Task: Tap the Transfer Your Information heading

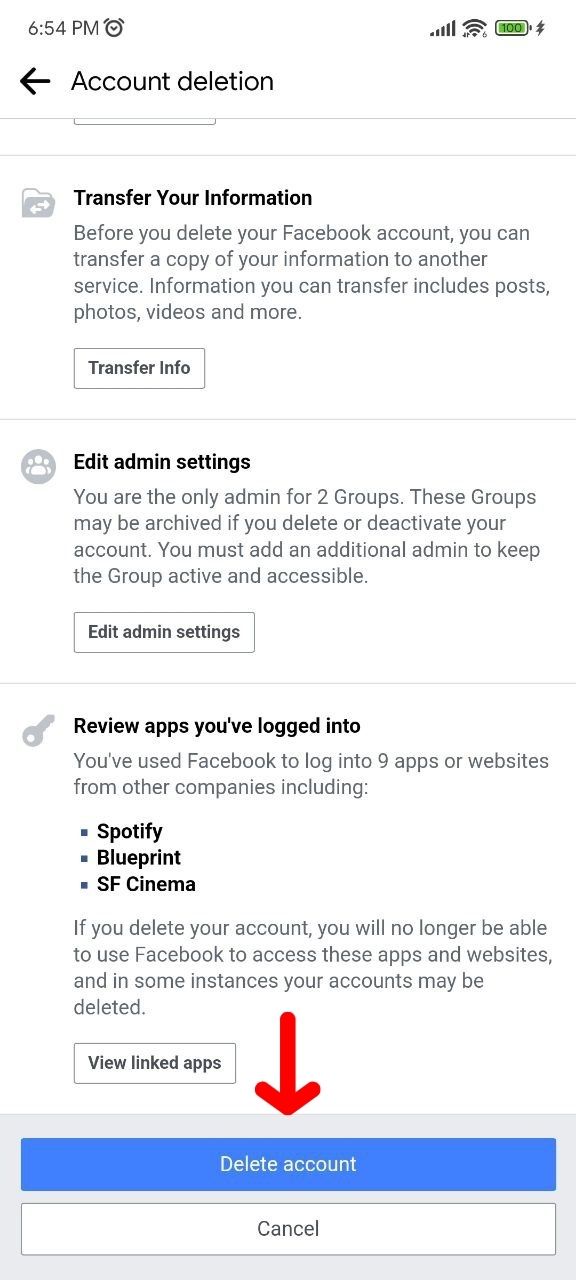Action: (193, 198)
